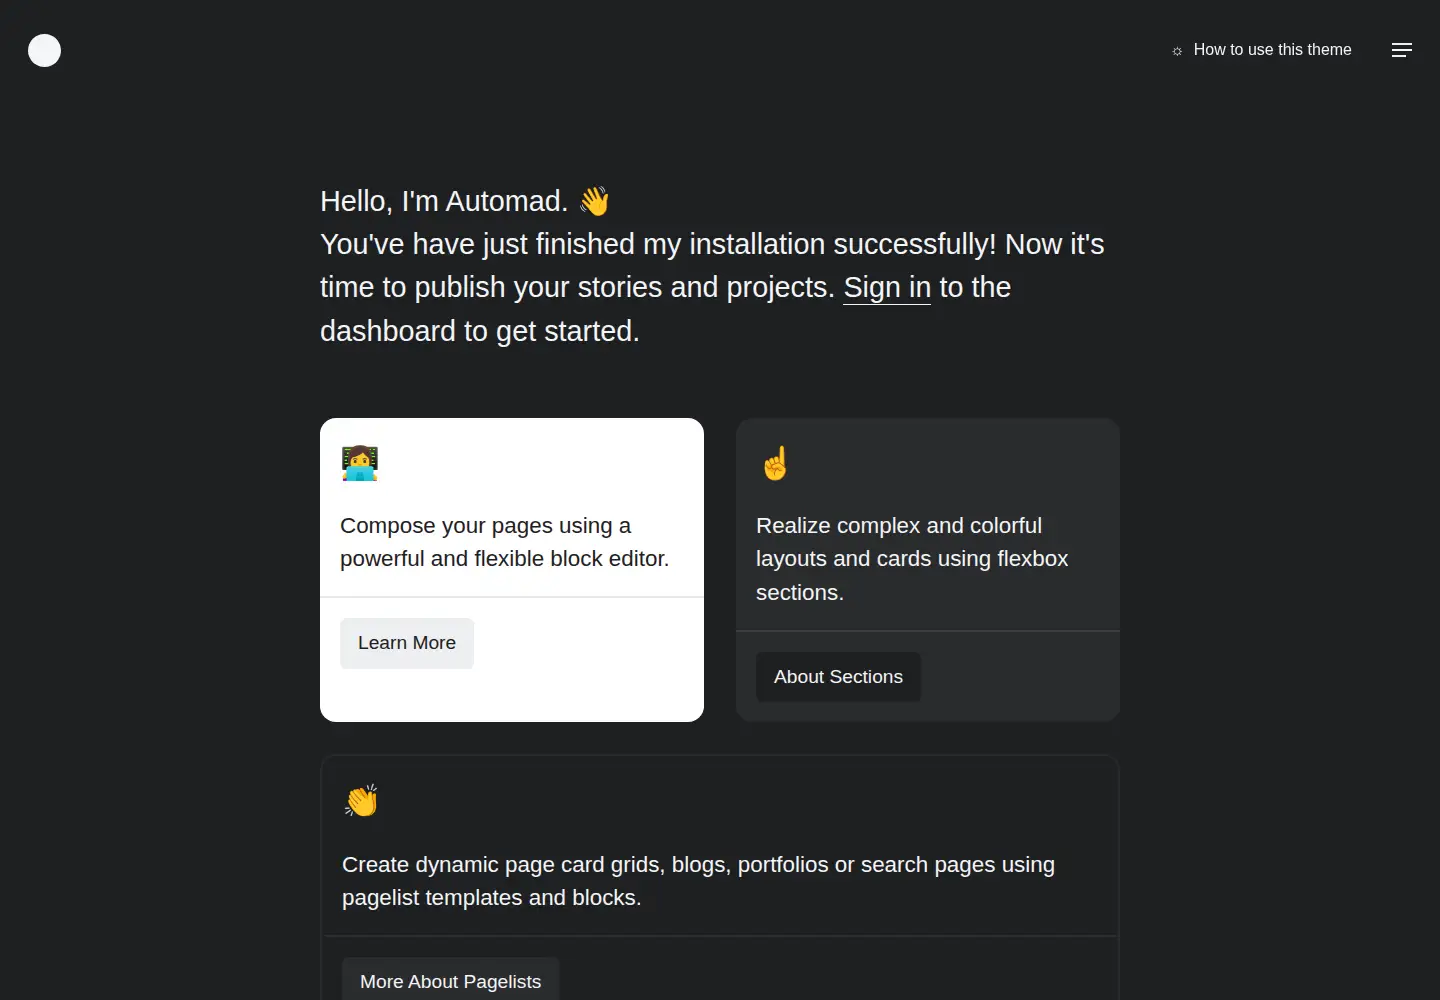Click the pagelist templates description text

pos(698,881)
